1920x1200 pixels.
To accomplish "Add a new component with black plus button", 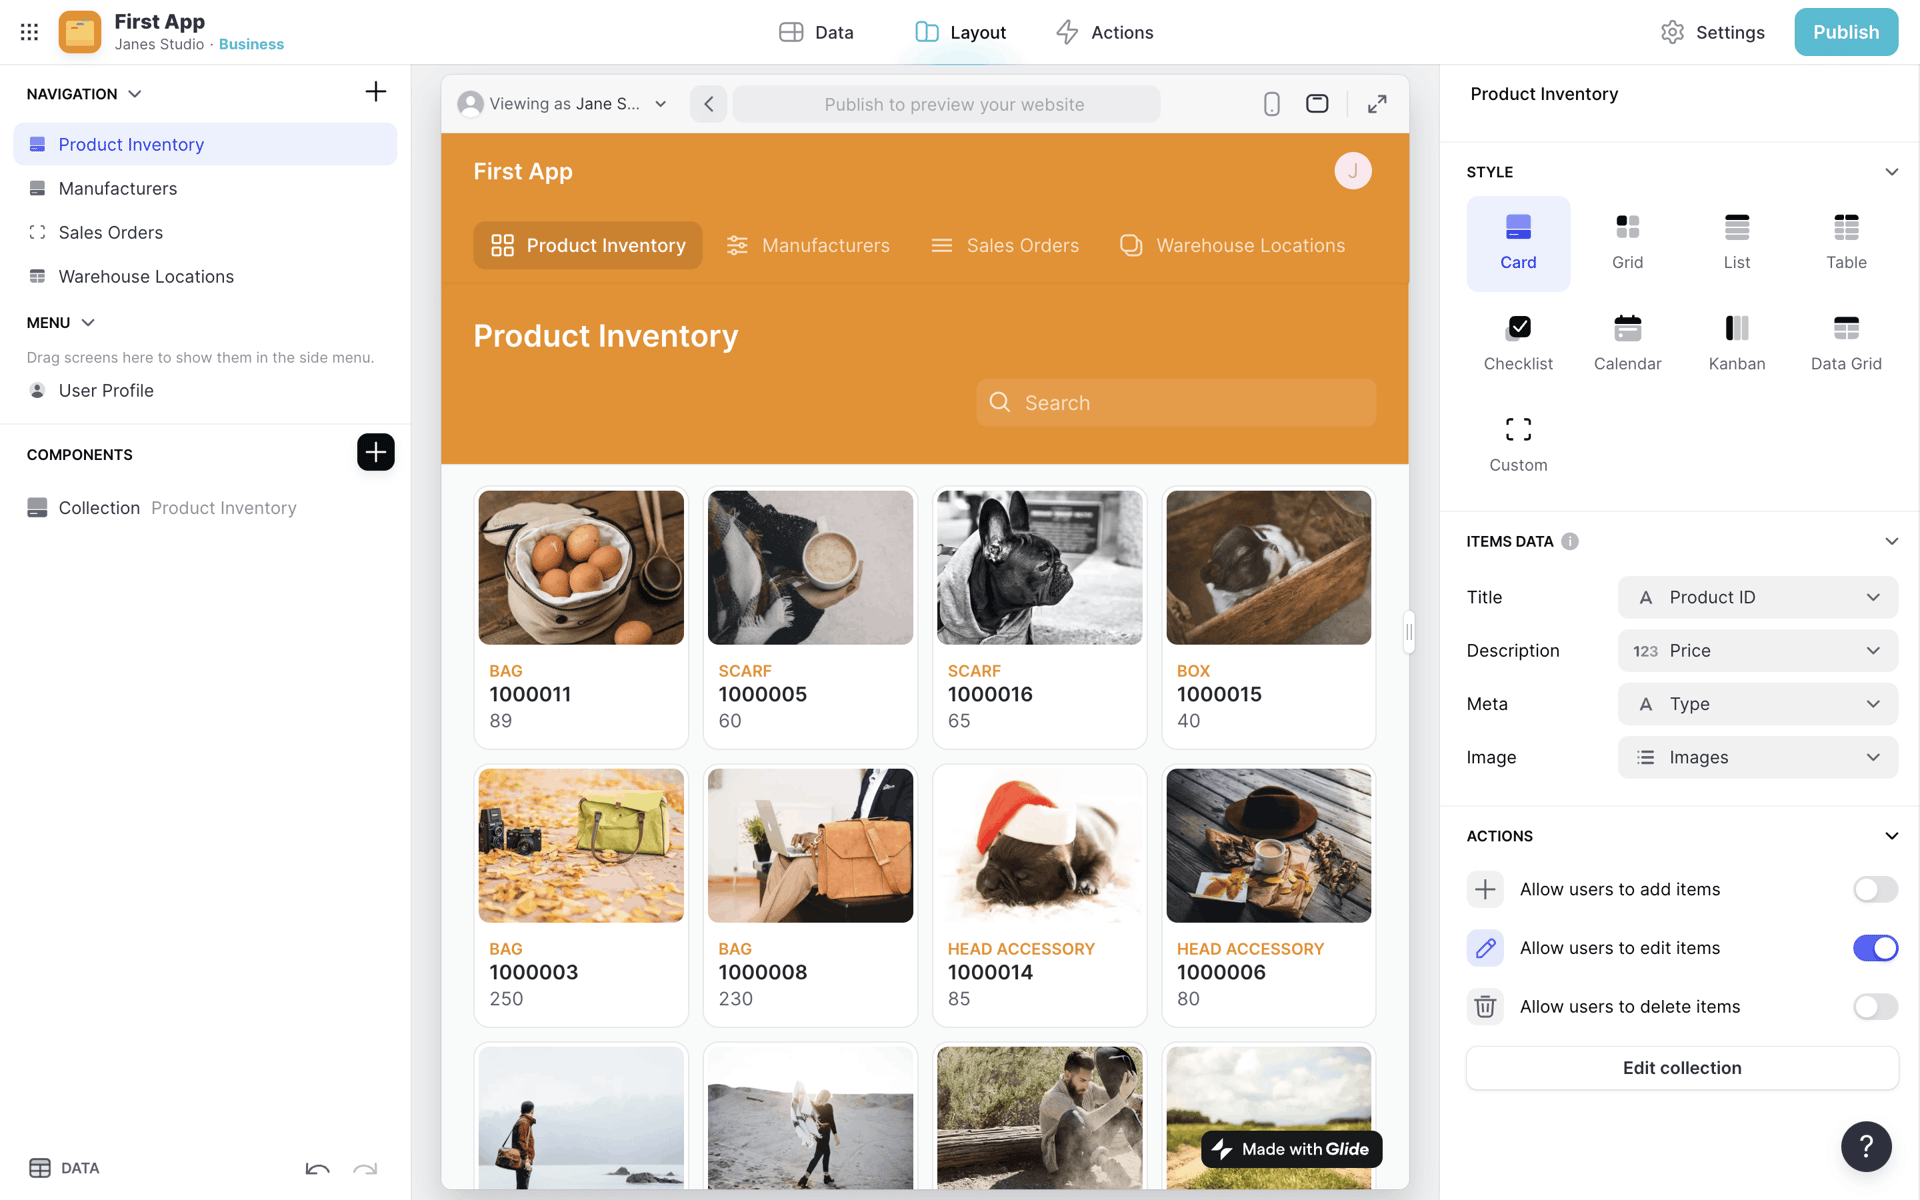I will click(x=375, y=452).
